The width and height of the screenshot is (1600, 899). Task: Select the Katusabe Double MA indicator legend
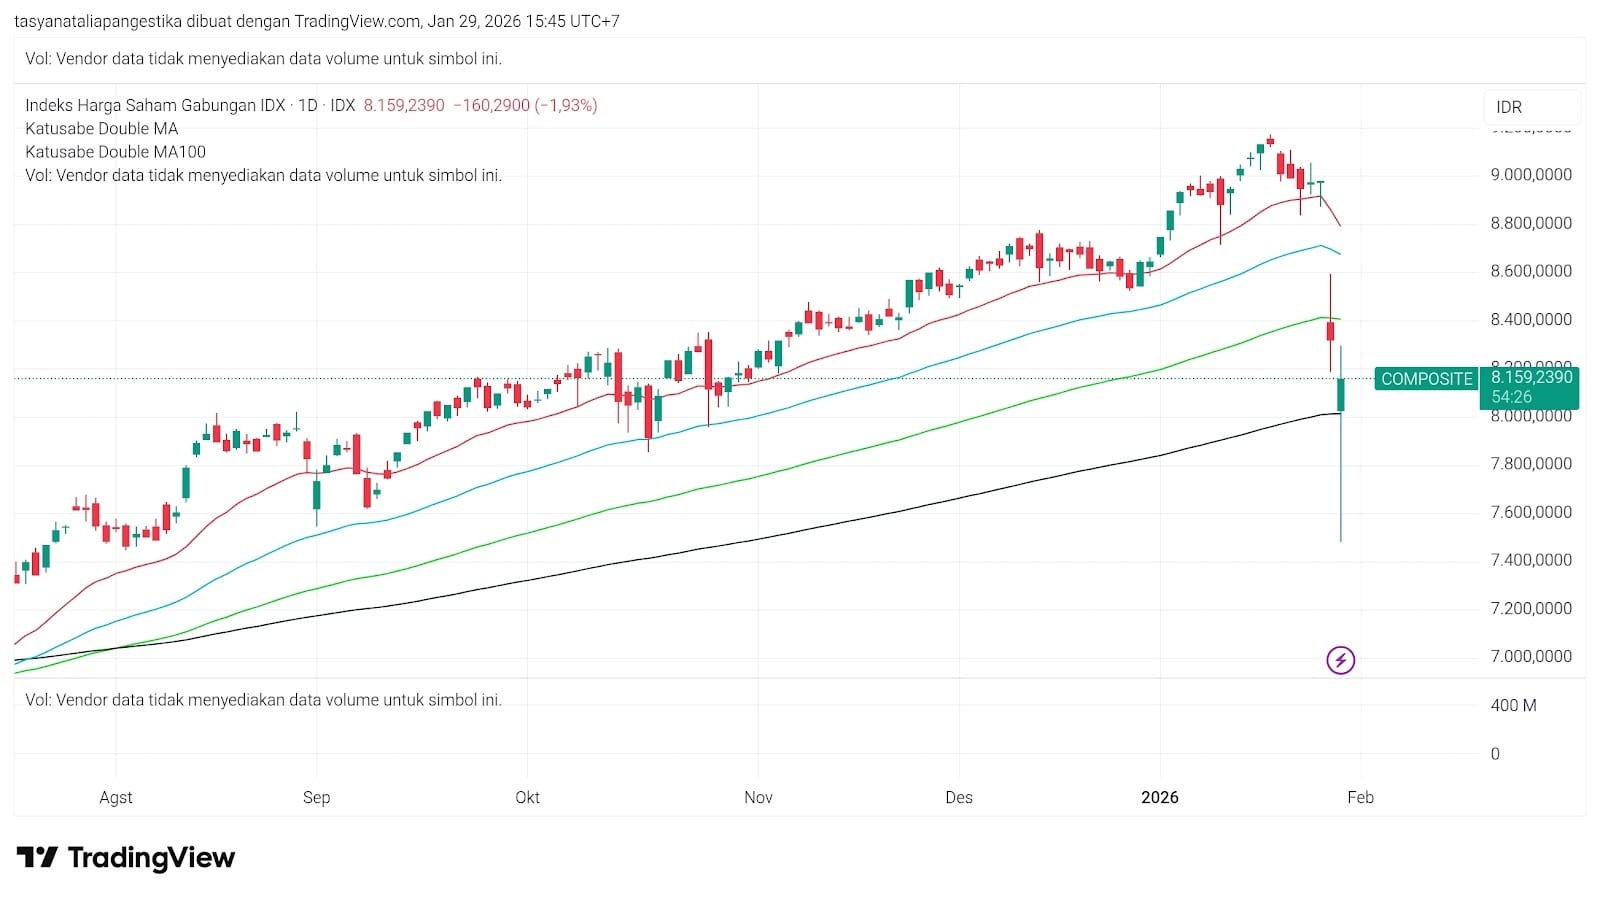(x=101, y=128)
